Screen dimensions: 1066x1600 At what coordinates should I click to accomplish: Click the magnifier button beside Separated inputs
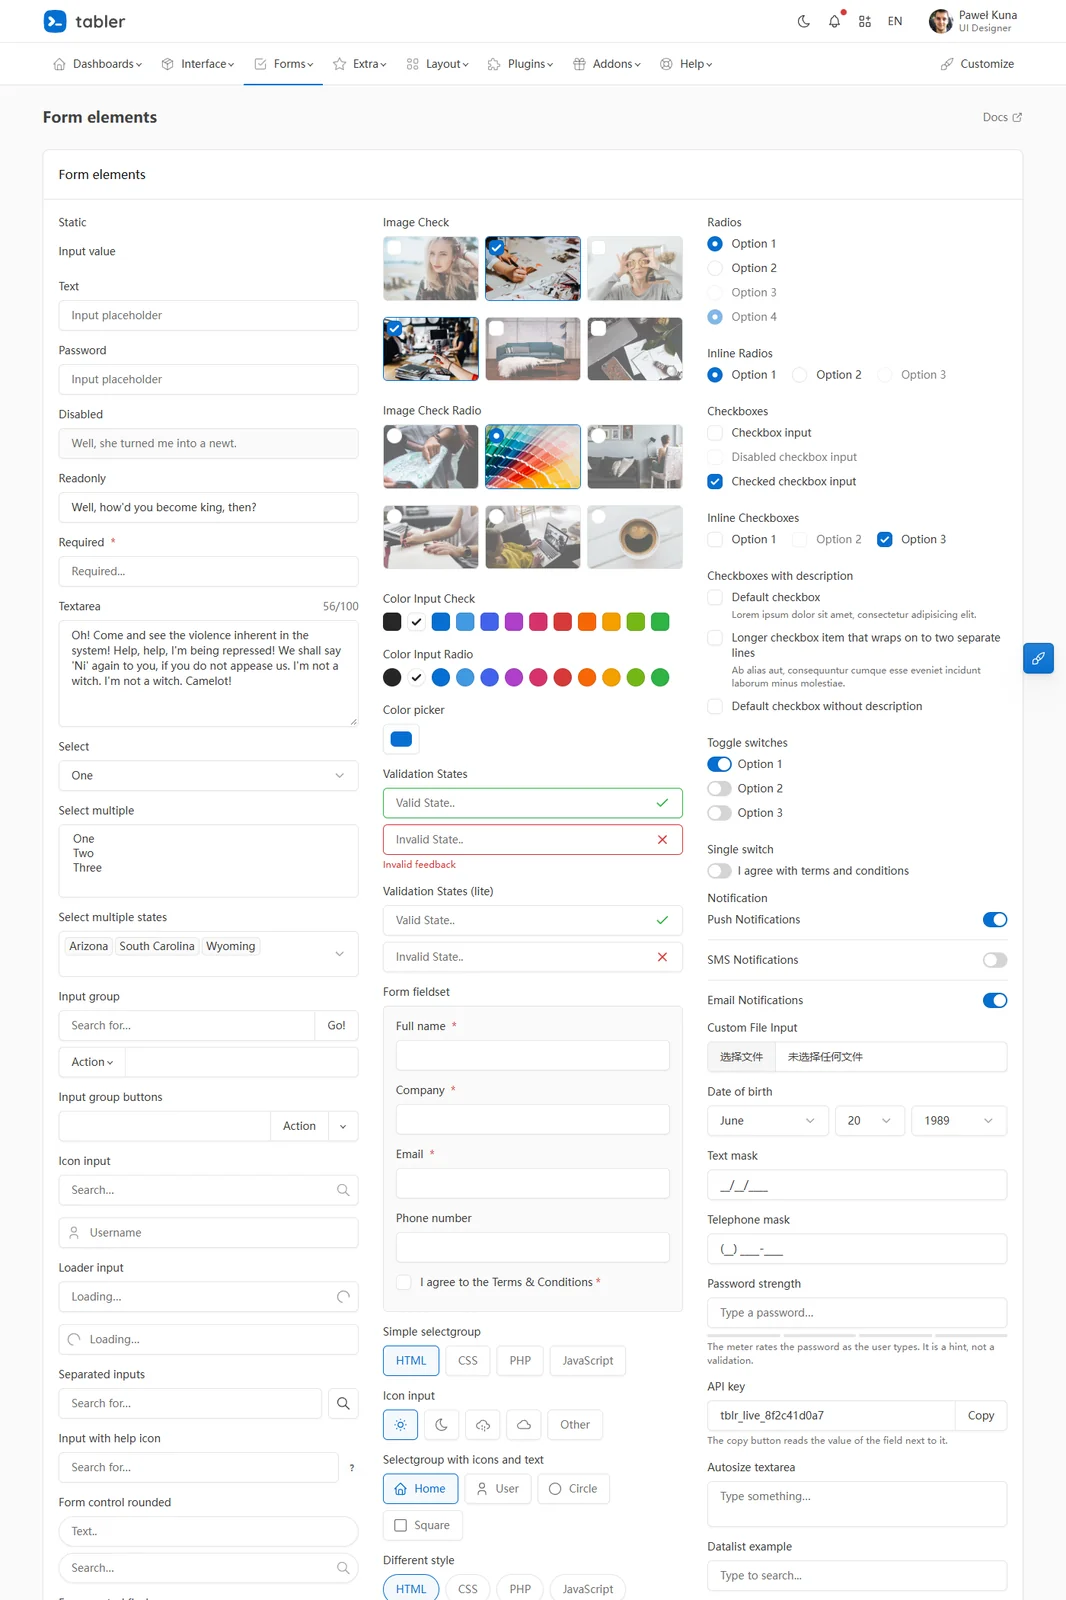click(343, 1403)
